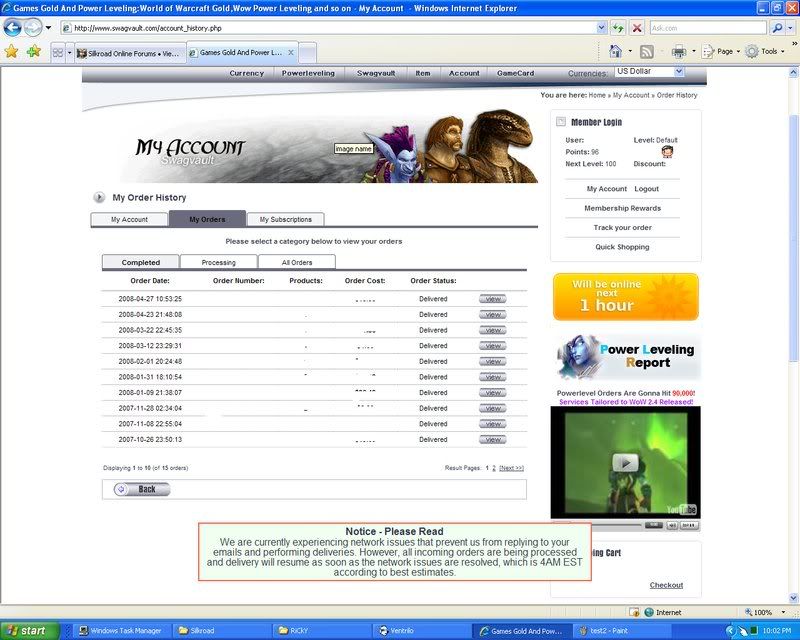Click the My Order History arrow icon
Screen dimensions: 800x640
point(99,197)
